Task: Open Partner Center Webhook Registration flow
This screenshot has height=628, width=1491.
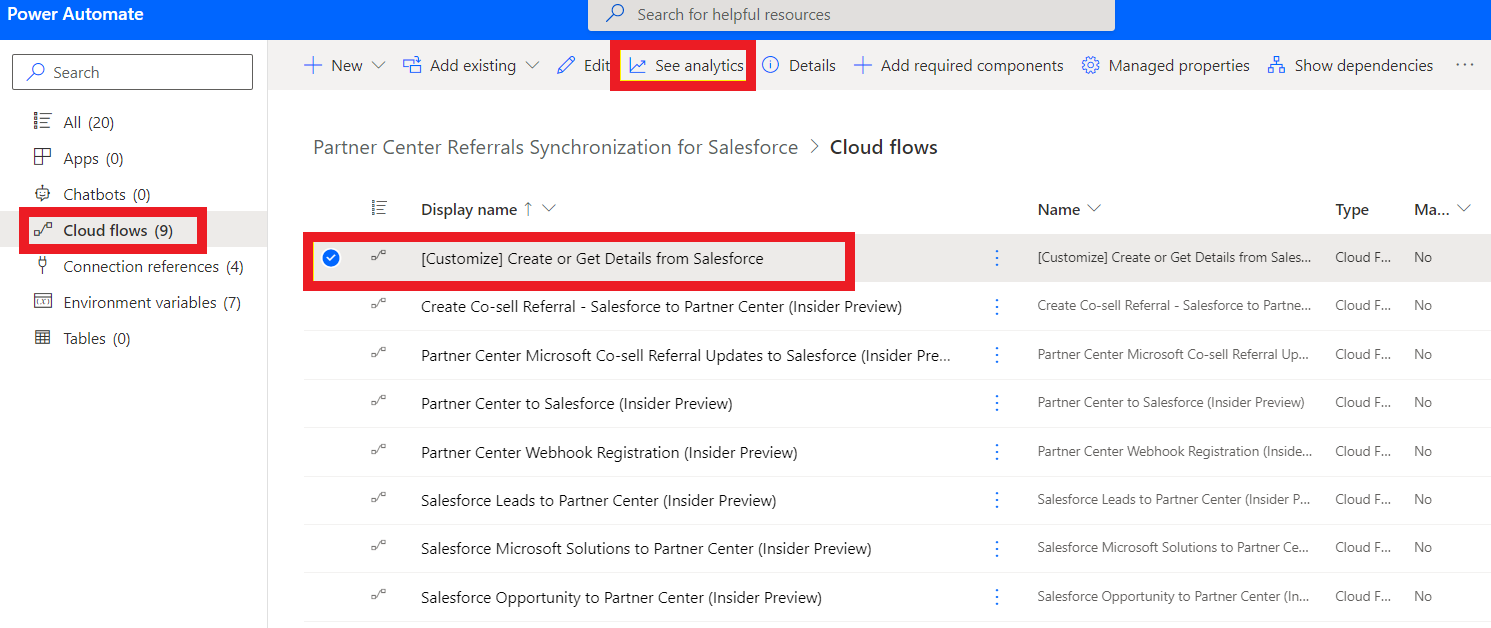Action: coord(609,453)
